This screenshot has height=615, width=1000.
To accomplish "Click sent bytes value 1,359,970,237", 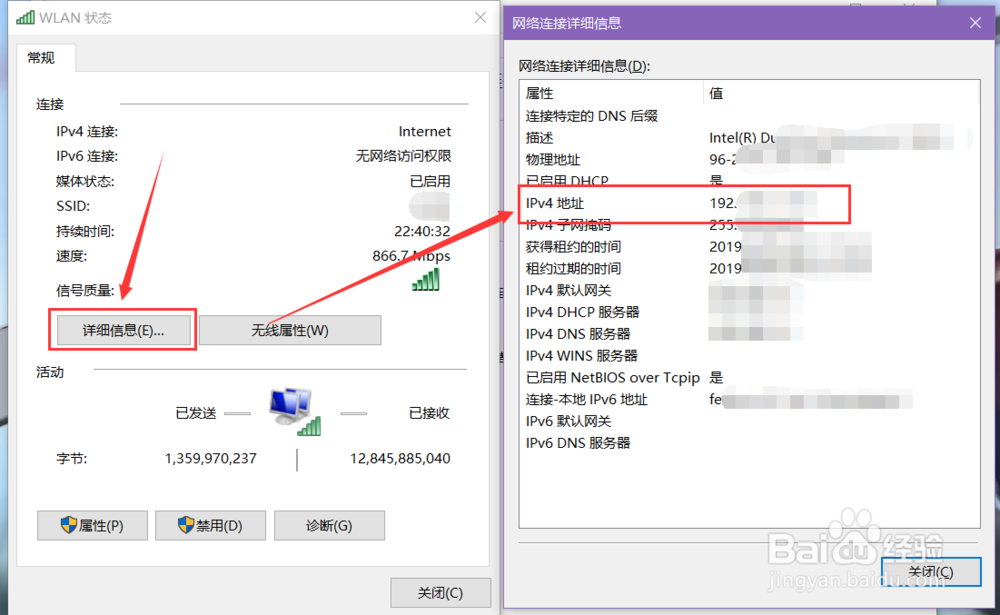I will [210, 458].
